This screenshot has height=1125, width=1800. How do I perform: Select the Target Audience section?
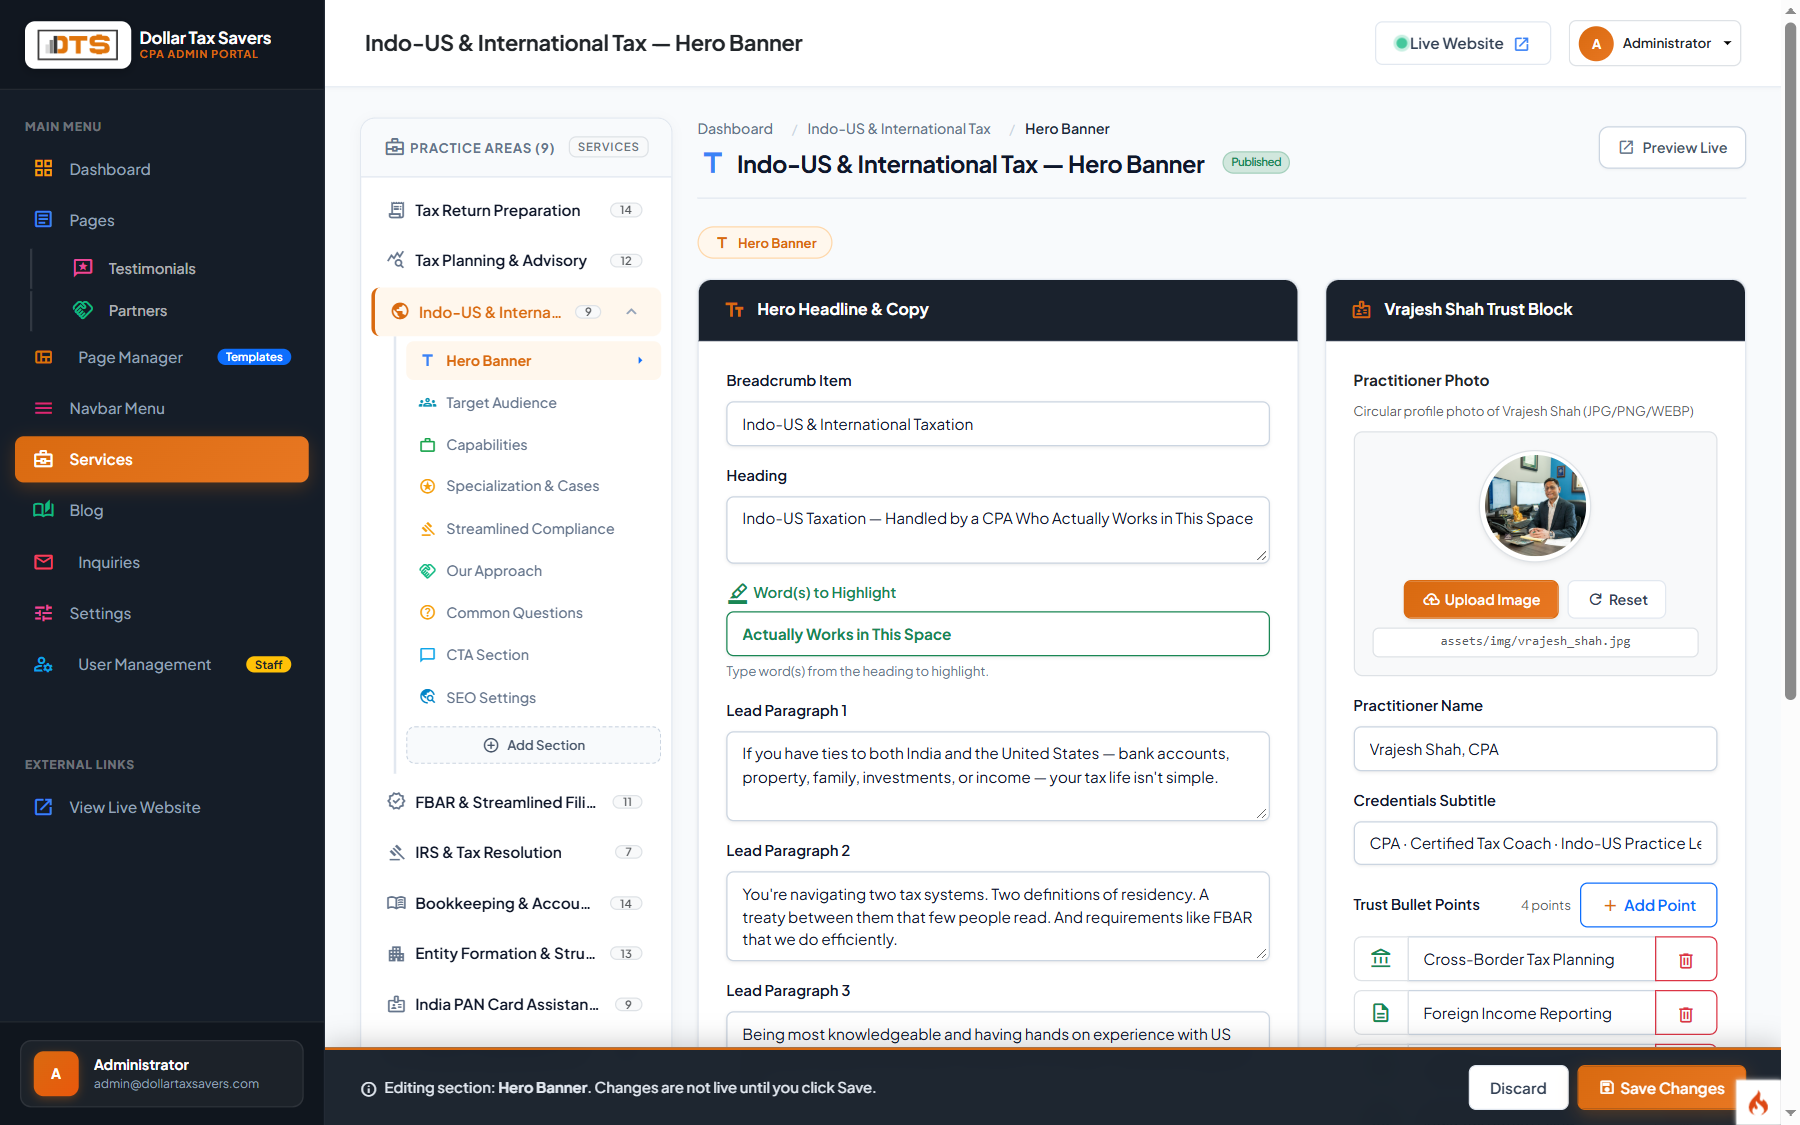coord(533,402)
